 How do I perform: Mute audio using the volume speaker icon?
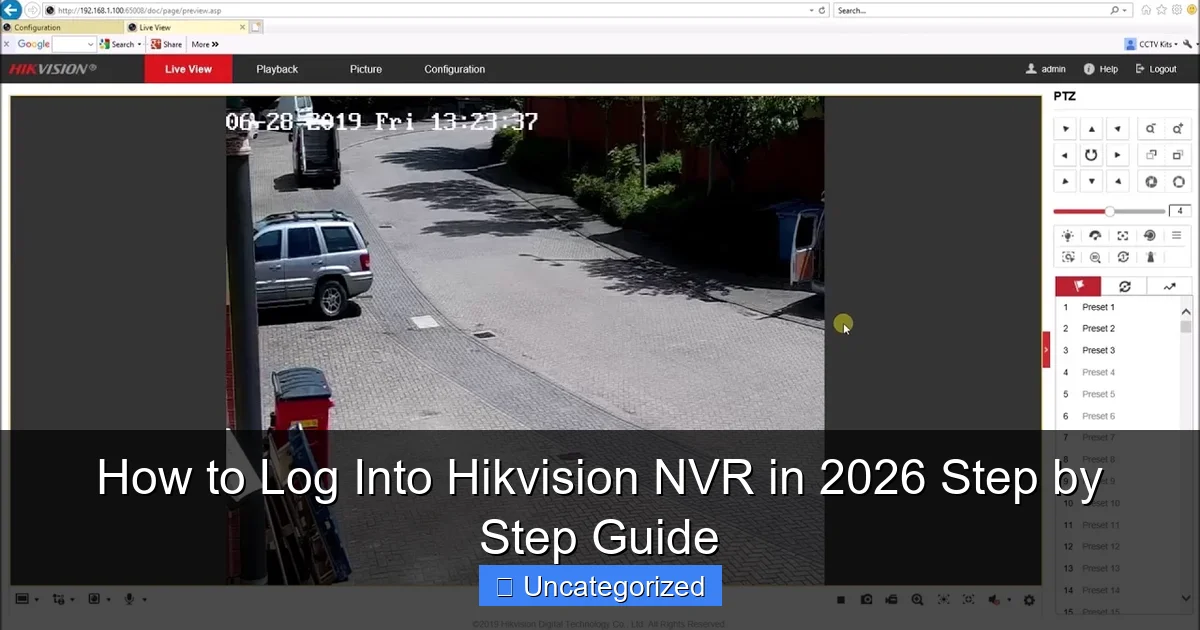[992, 599]
